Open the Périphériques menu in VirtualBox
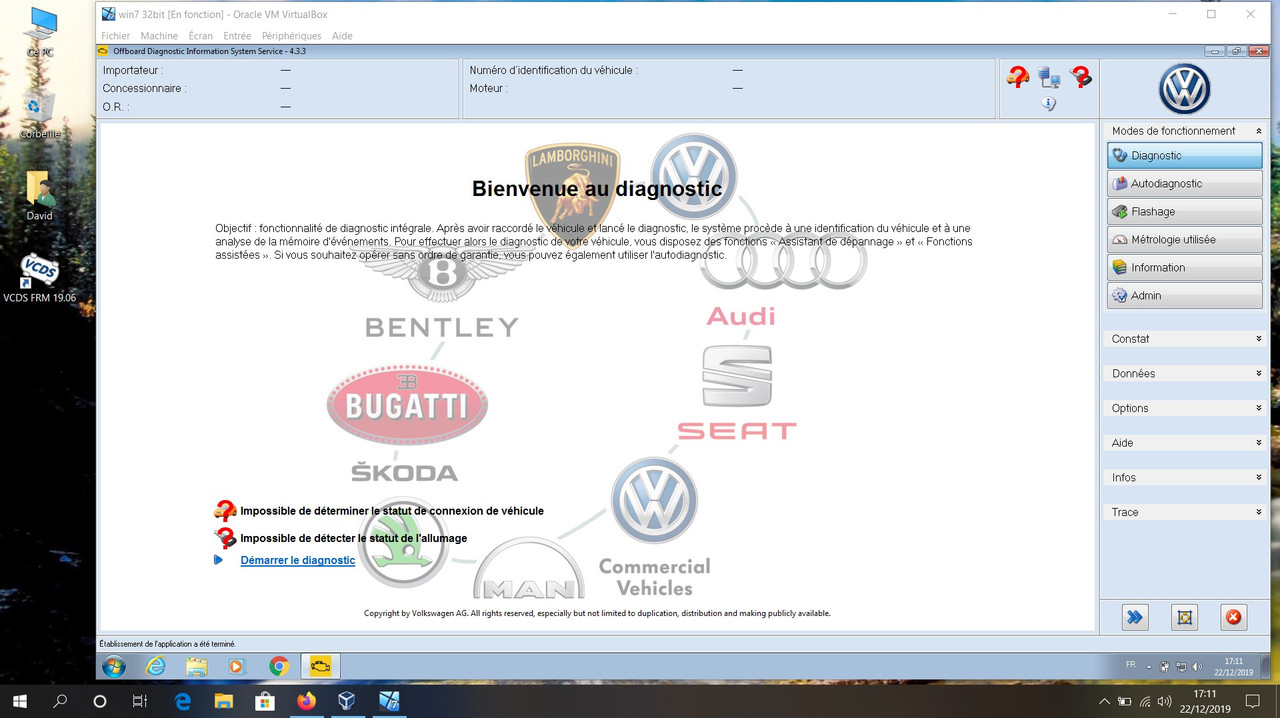This screenshot has height=718, width=1280. (292, 36)
